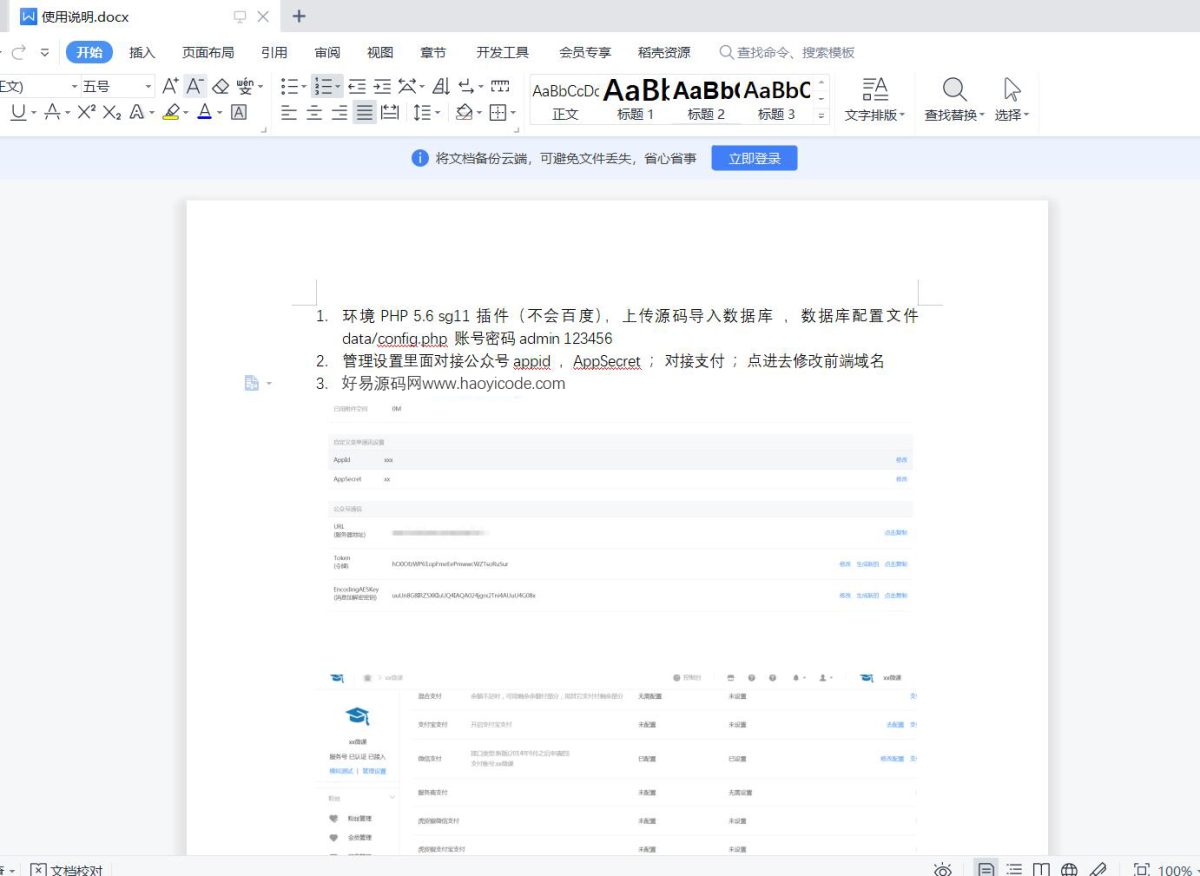Click the bulleted list icon

tap(290, 87)
